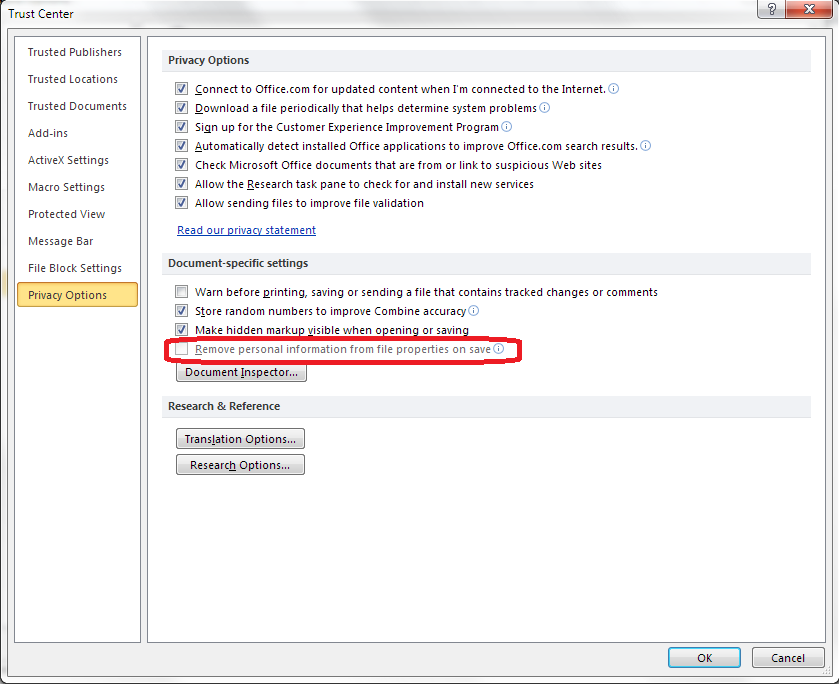The height and width of the screenshot is (684, 839).
Task: Click info icon beside Connect to Office.com option
Action: (x=614, y=89)
